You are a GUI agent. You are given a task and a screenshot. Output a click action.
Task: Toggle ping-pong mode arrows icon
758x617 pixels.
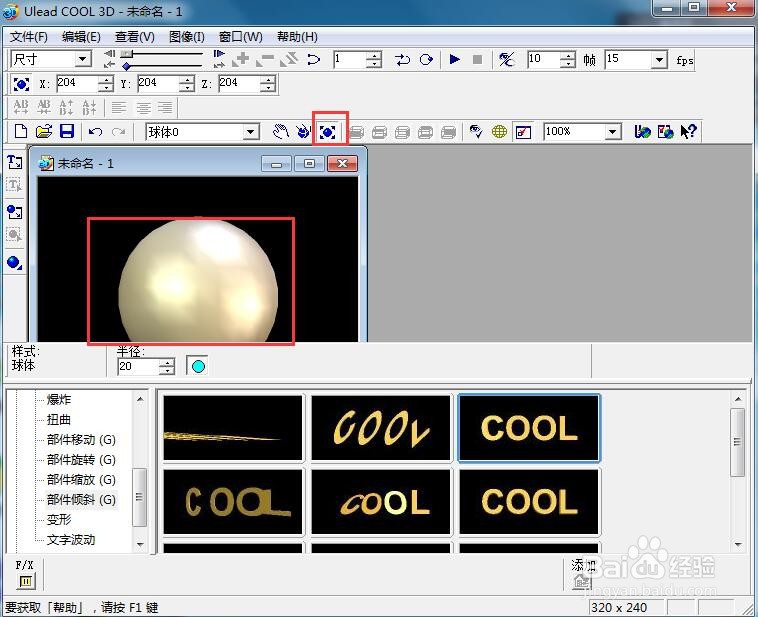[x=402, y=59]
